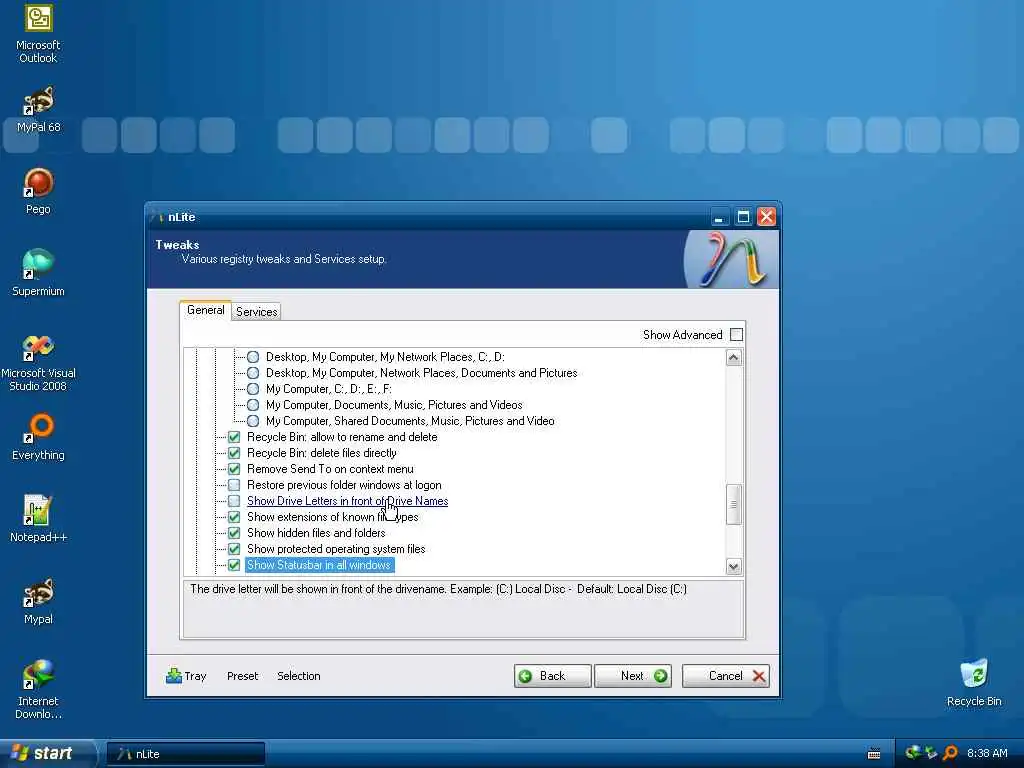Select radio Desktop, My Computer, Network Places, Documents and Pictures
This screenshot has width=1024, height=768.
tap(253, 373)
